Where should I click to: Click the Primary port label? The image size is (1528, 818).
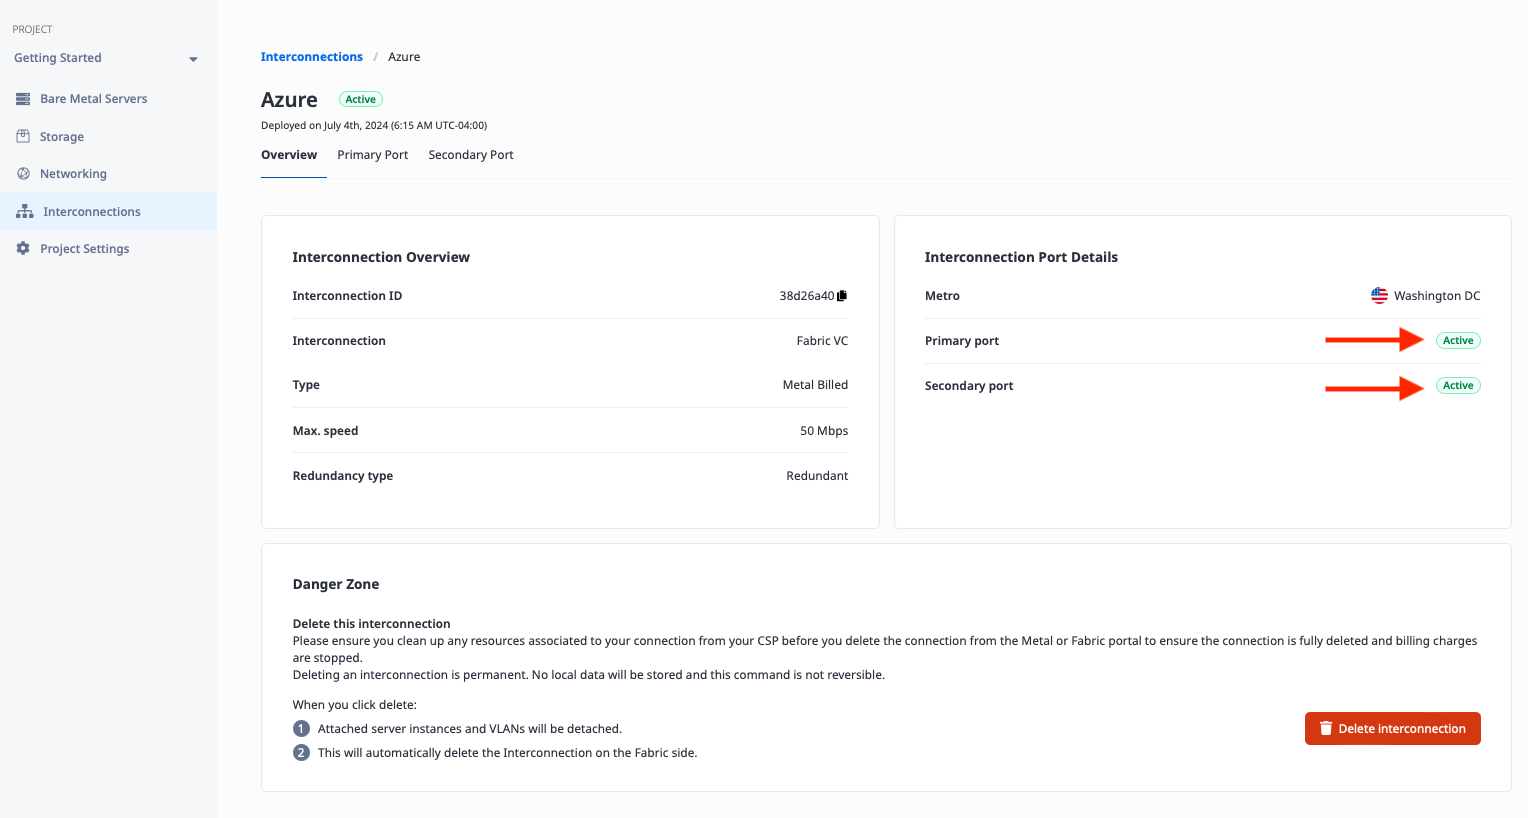(x=962, y=341)
